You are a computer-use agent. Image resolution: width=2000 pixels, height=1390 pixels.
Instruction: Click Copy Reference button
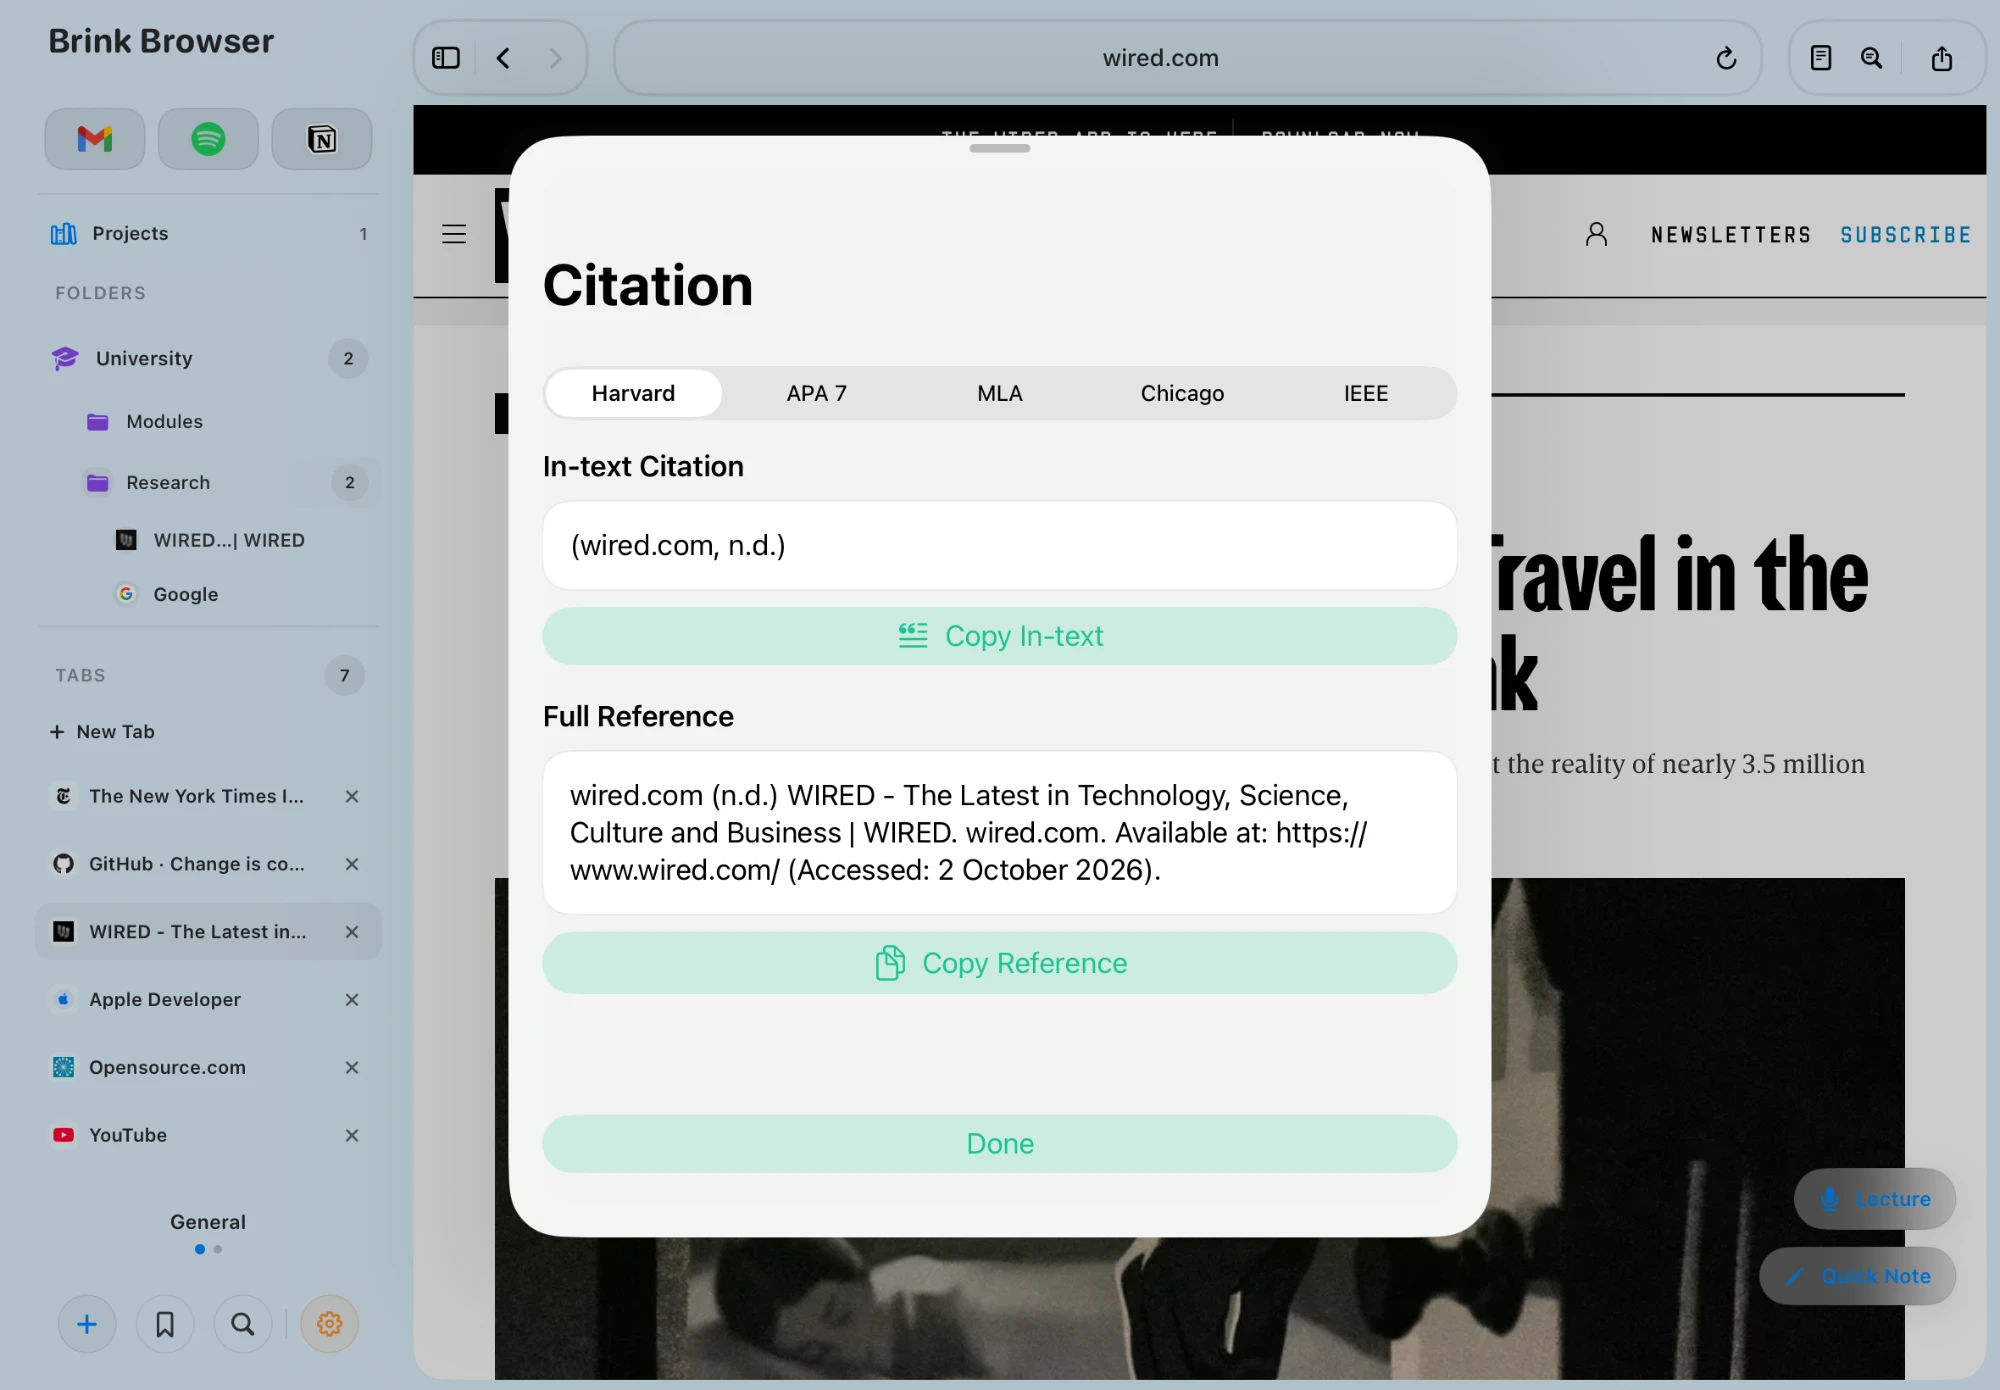[x=1000, y=963]
